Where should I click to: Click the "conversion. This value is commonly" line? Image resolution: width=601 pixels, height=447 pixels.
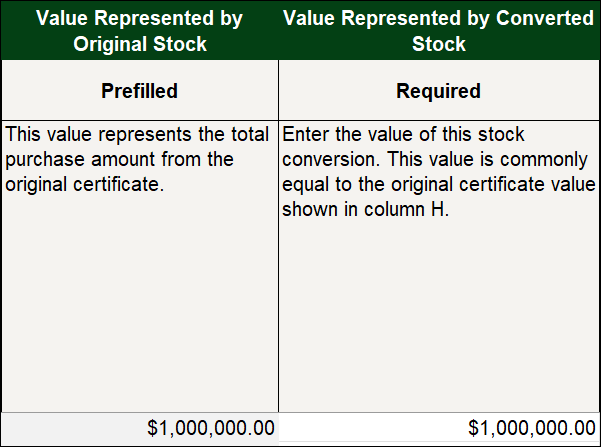tap(435, 159)
